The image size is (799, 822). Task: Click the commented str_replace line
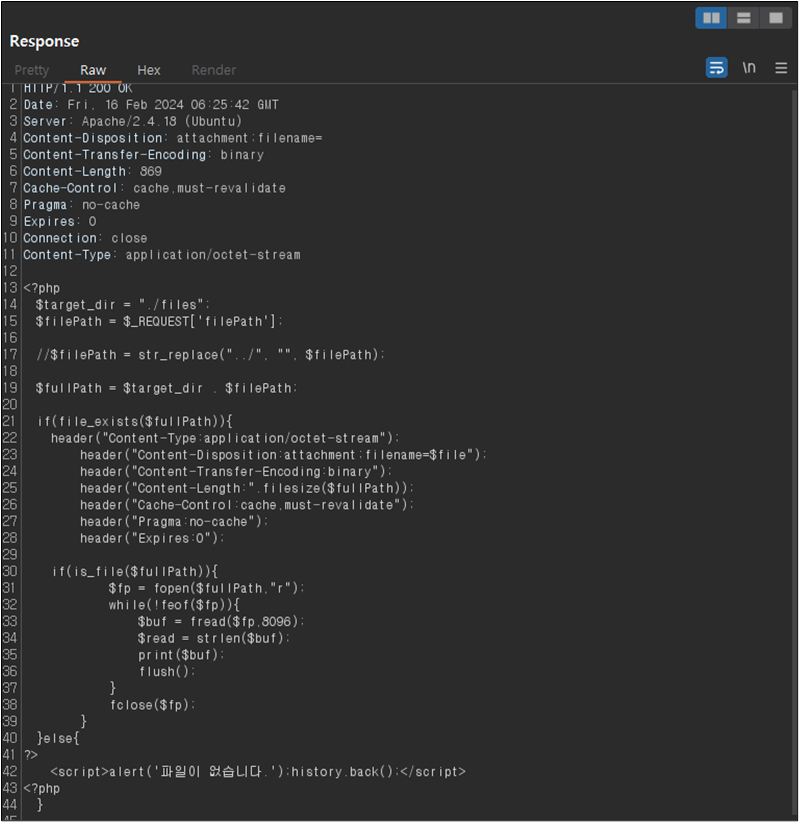tap(210, 355)
